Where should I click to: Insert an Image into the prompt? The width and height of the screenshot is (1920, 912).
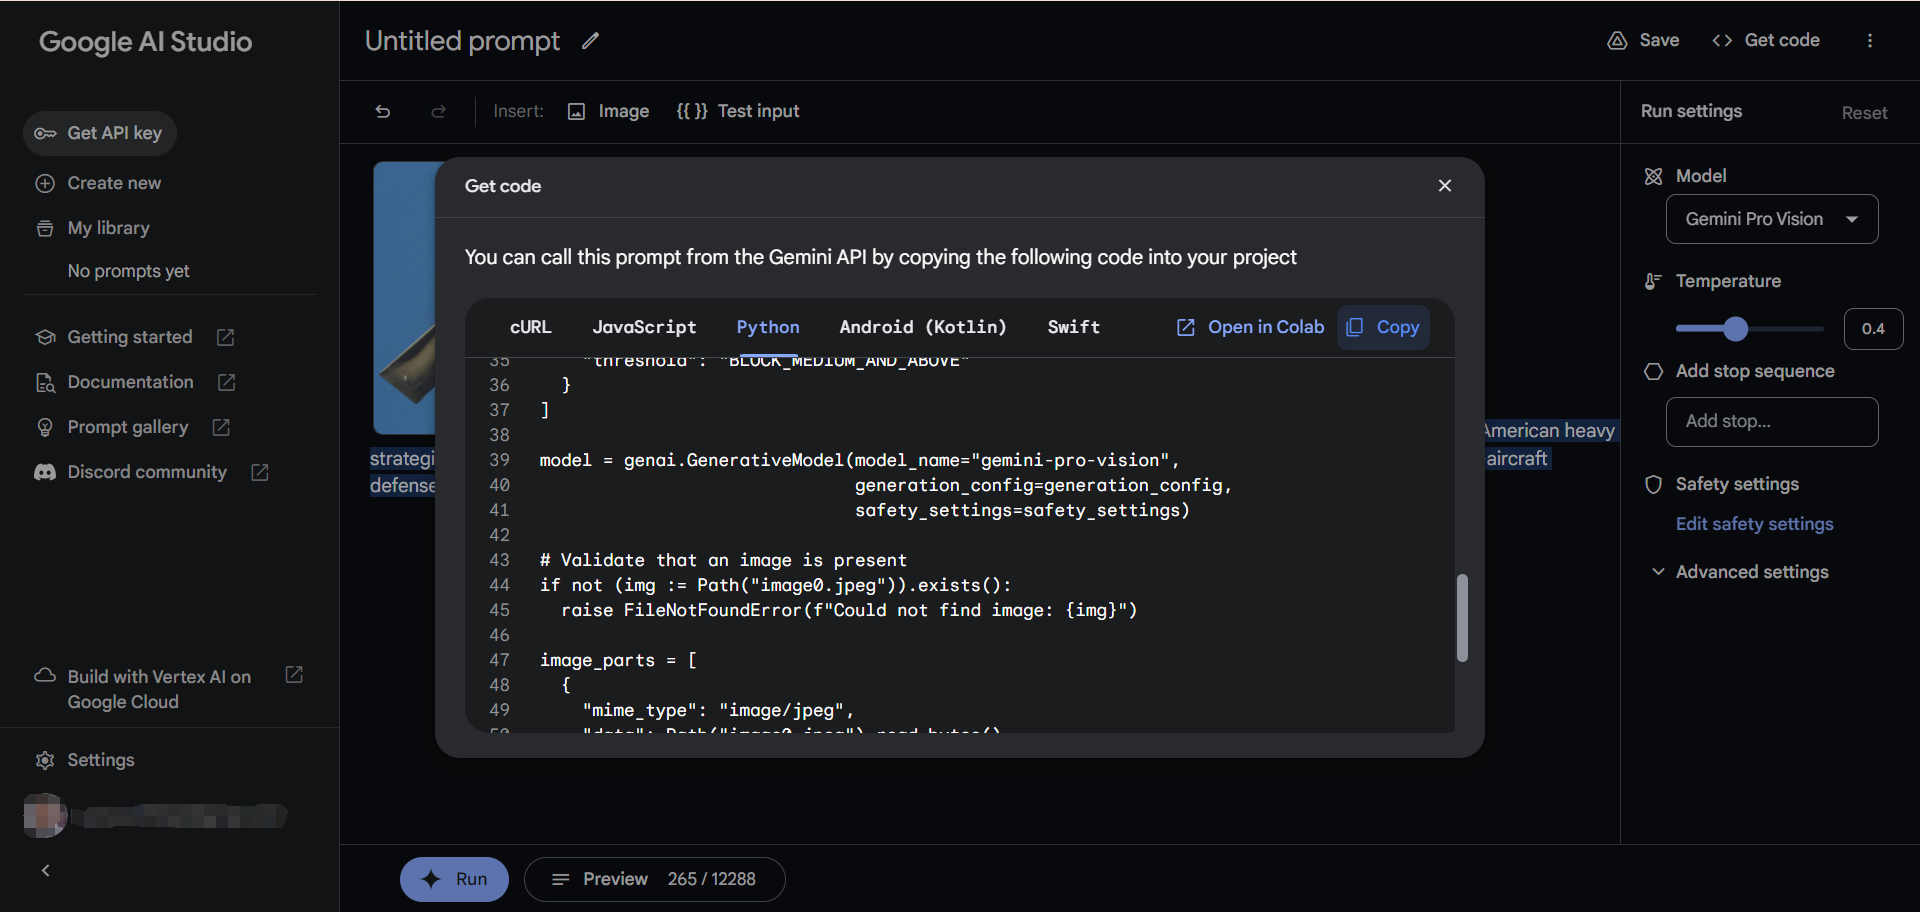pos(608,111)
